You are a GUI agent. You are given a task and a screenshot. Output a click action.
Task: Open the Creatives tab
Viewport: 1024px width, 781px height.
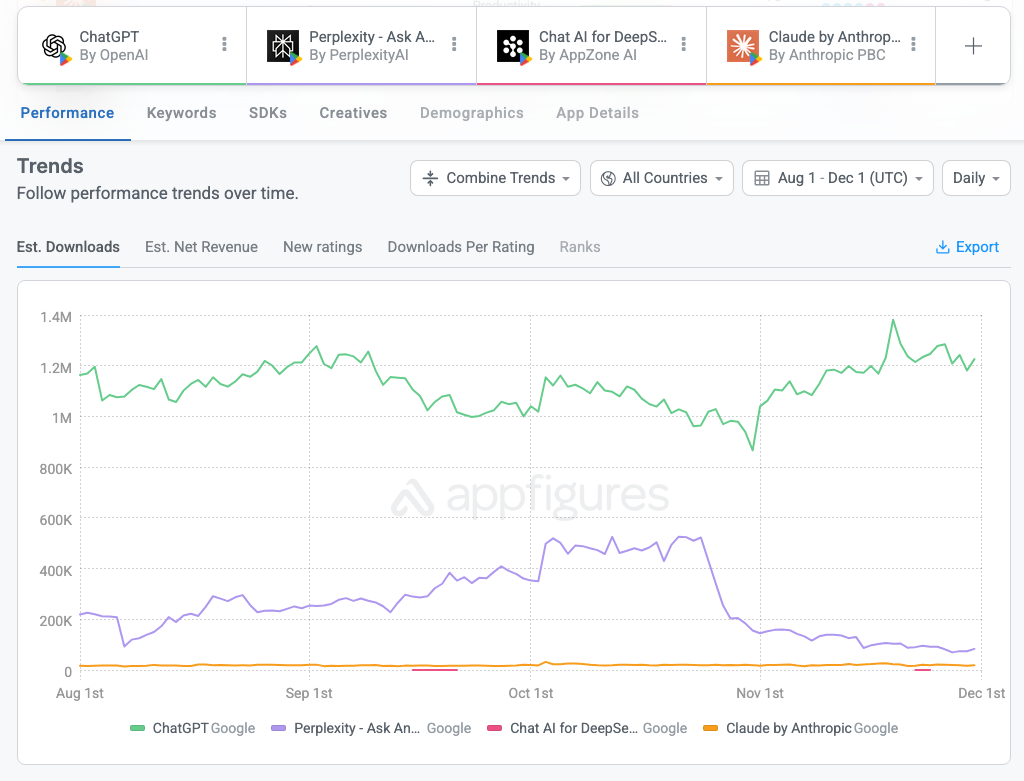pyautogui.click(x=353, y=113)
